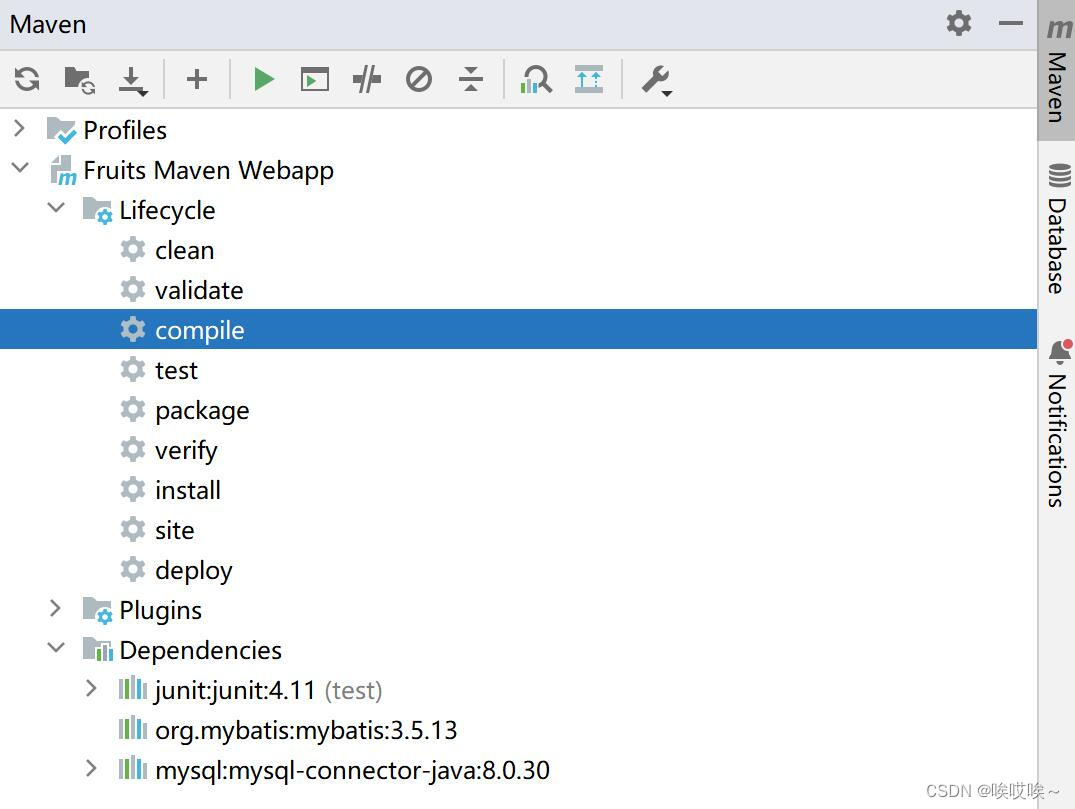The image size is (1075, 809).
Task: Select the deploy lifecycle goal
Action: pyautogui.click(x=193, y=570)
